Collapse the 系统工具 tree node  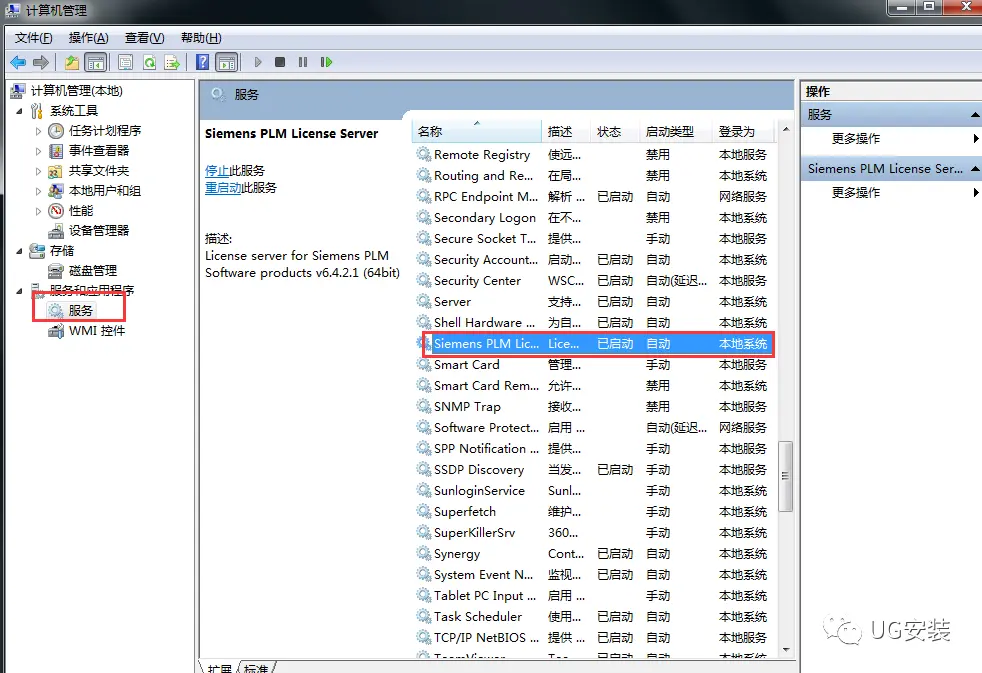point(19,111)
